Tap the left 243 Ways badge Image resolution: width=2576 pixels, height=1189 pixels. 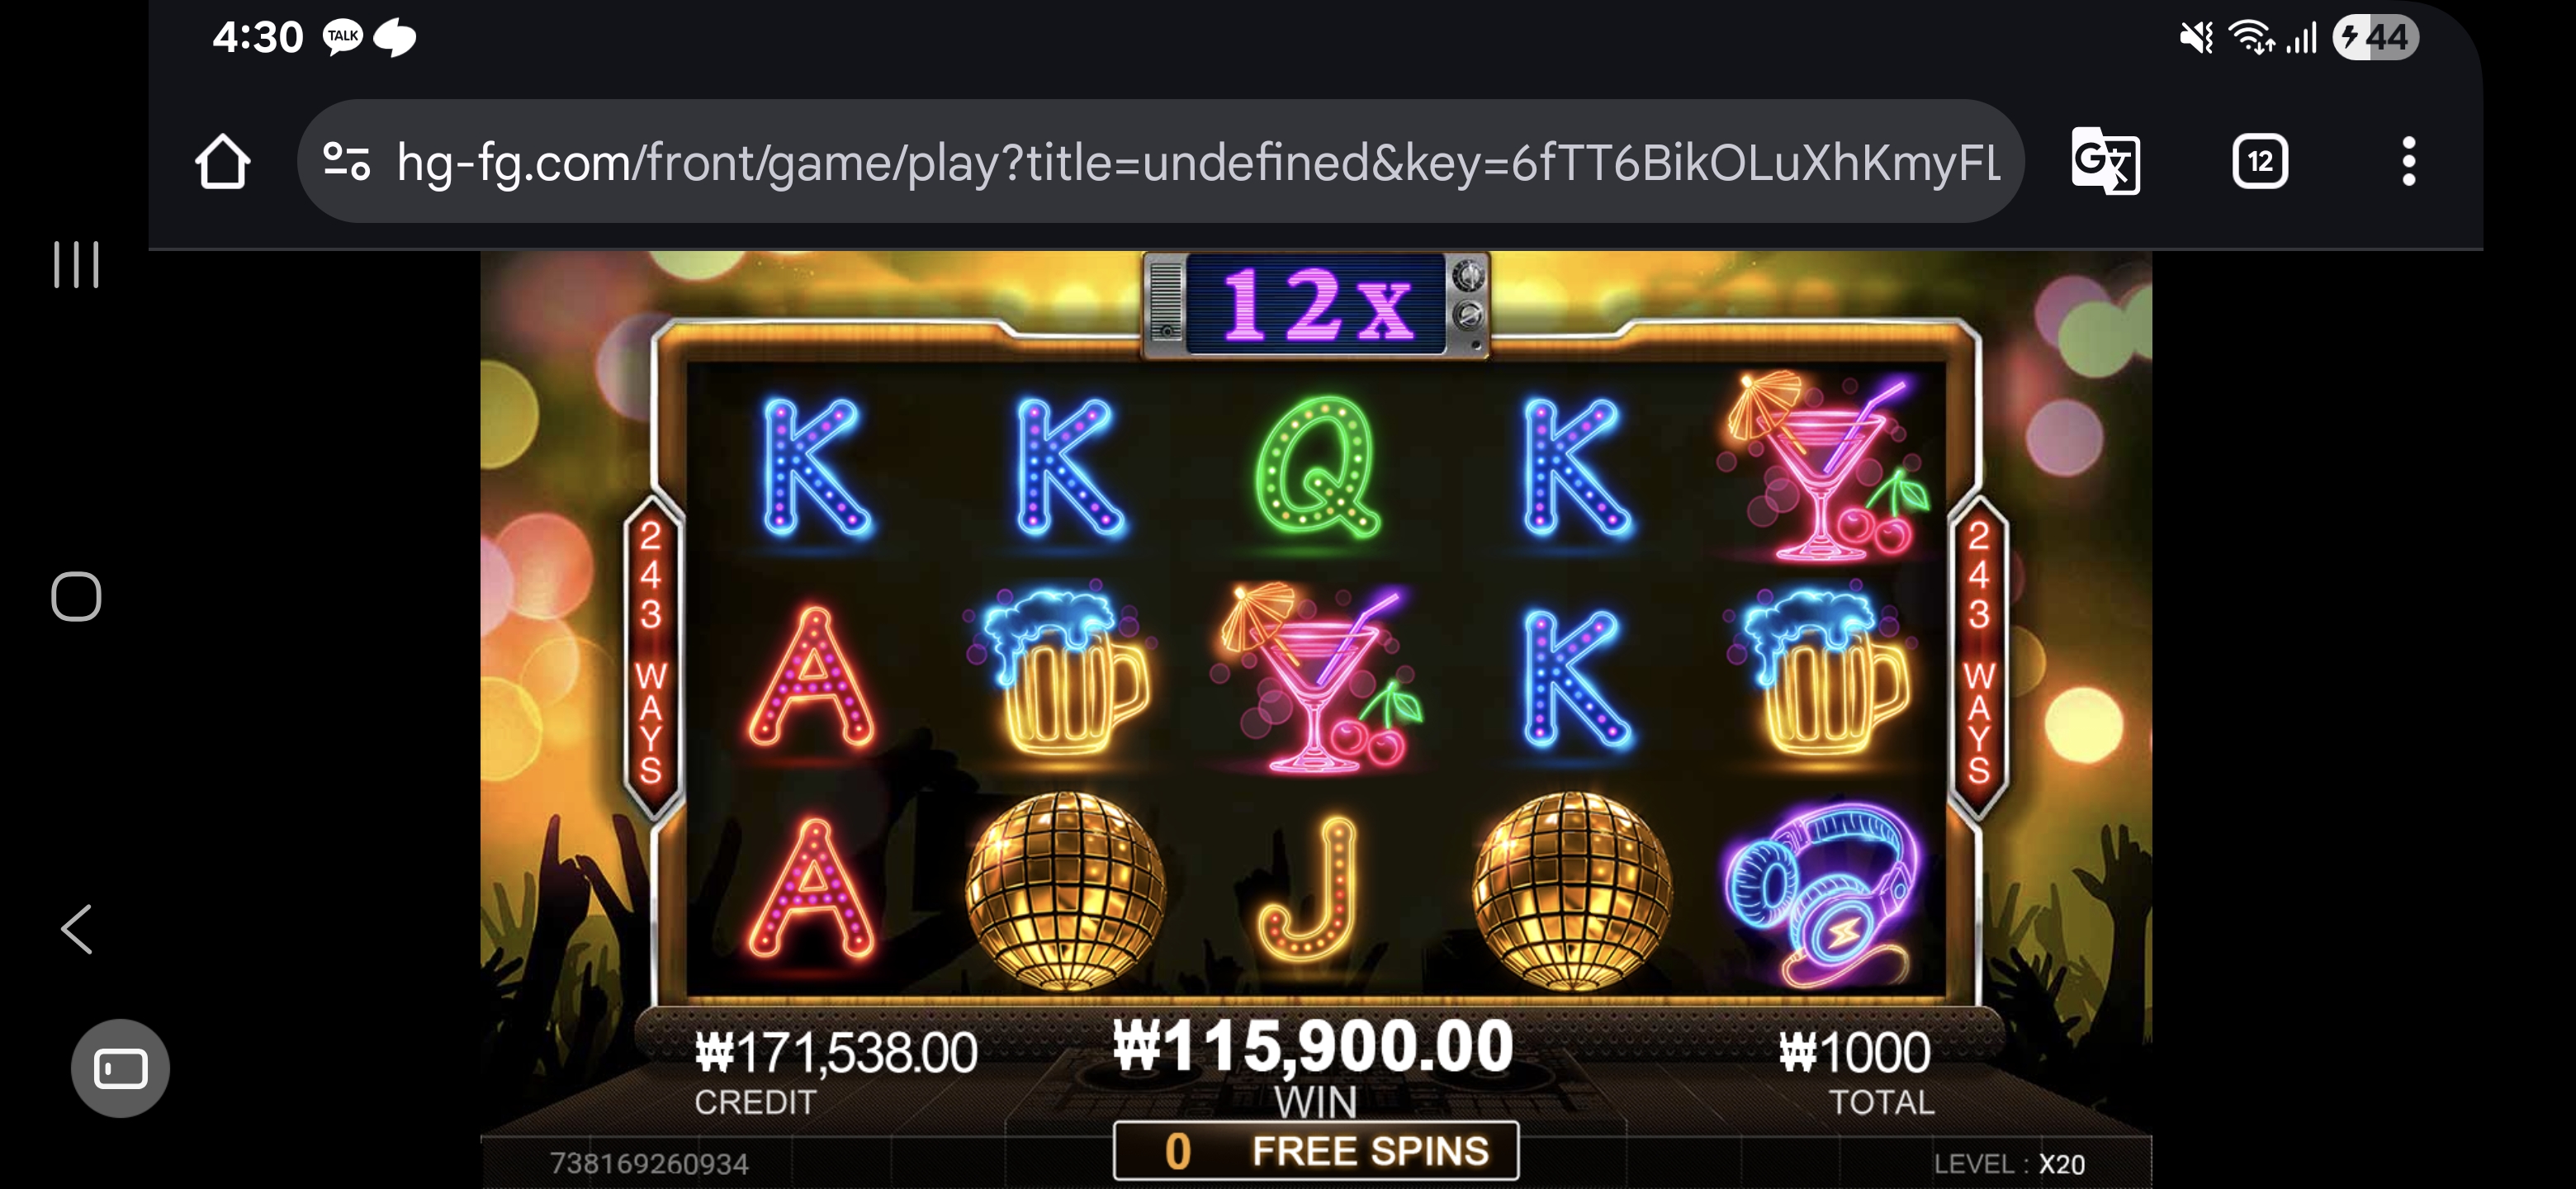pyautogui.click(x=651, y=655)
